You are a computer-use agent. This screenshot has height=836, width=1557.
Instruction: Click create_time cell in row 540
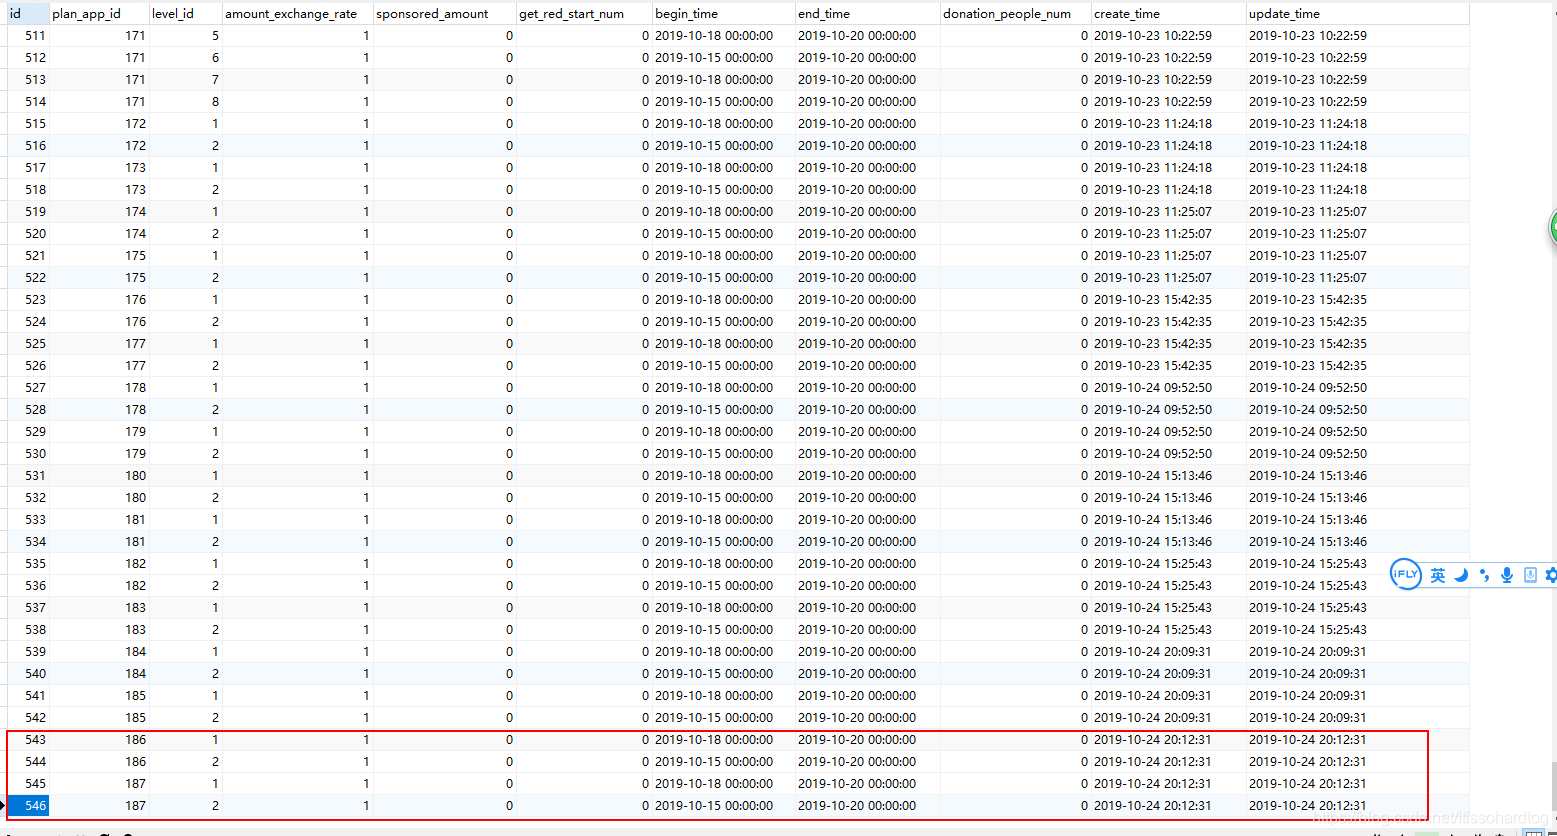1168,674
